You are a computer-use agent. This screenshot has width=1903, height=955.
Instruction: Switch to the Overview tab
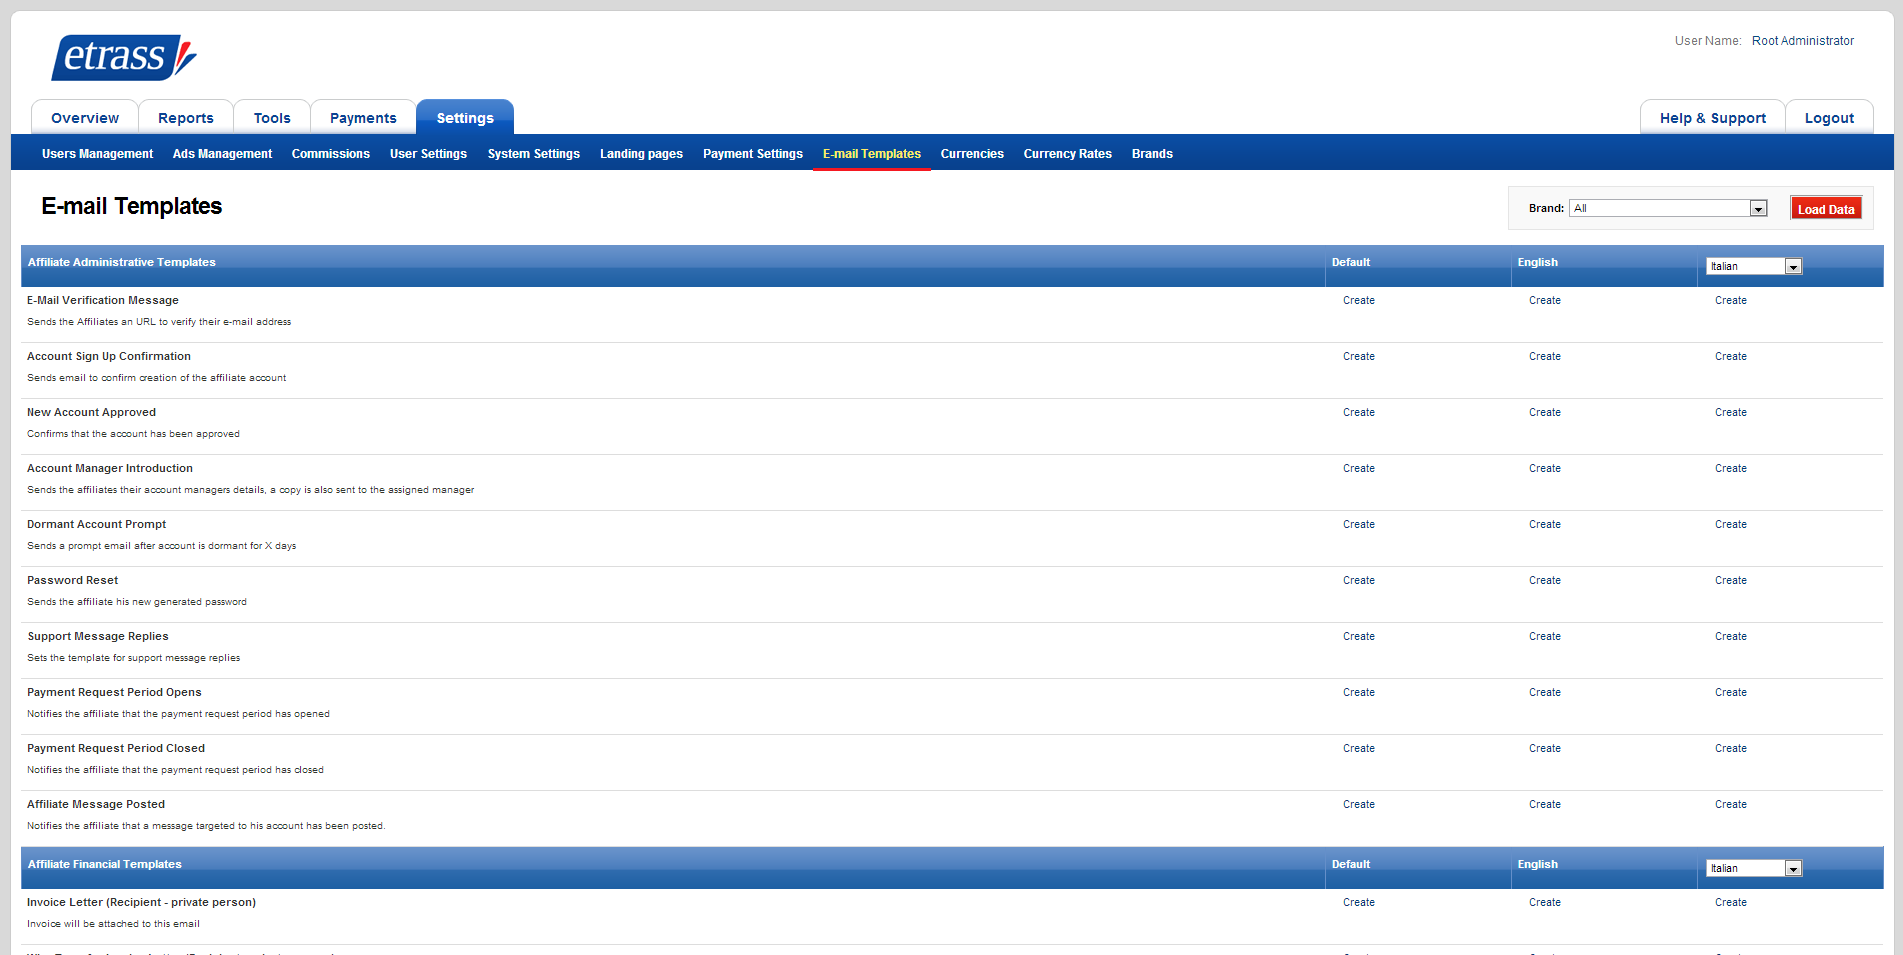85,118
